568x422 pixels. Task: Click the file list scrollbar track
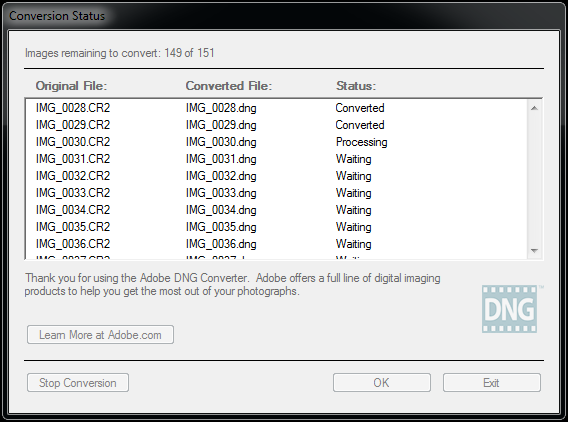tap(534, 179)
